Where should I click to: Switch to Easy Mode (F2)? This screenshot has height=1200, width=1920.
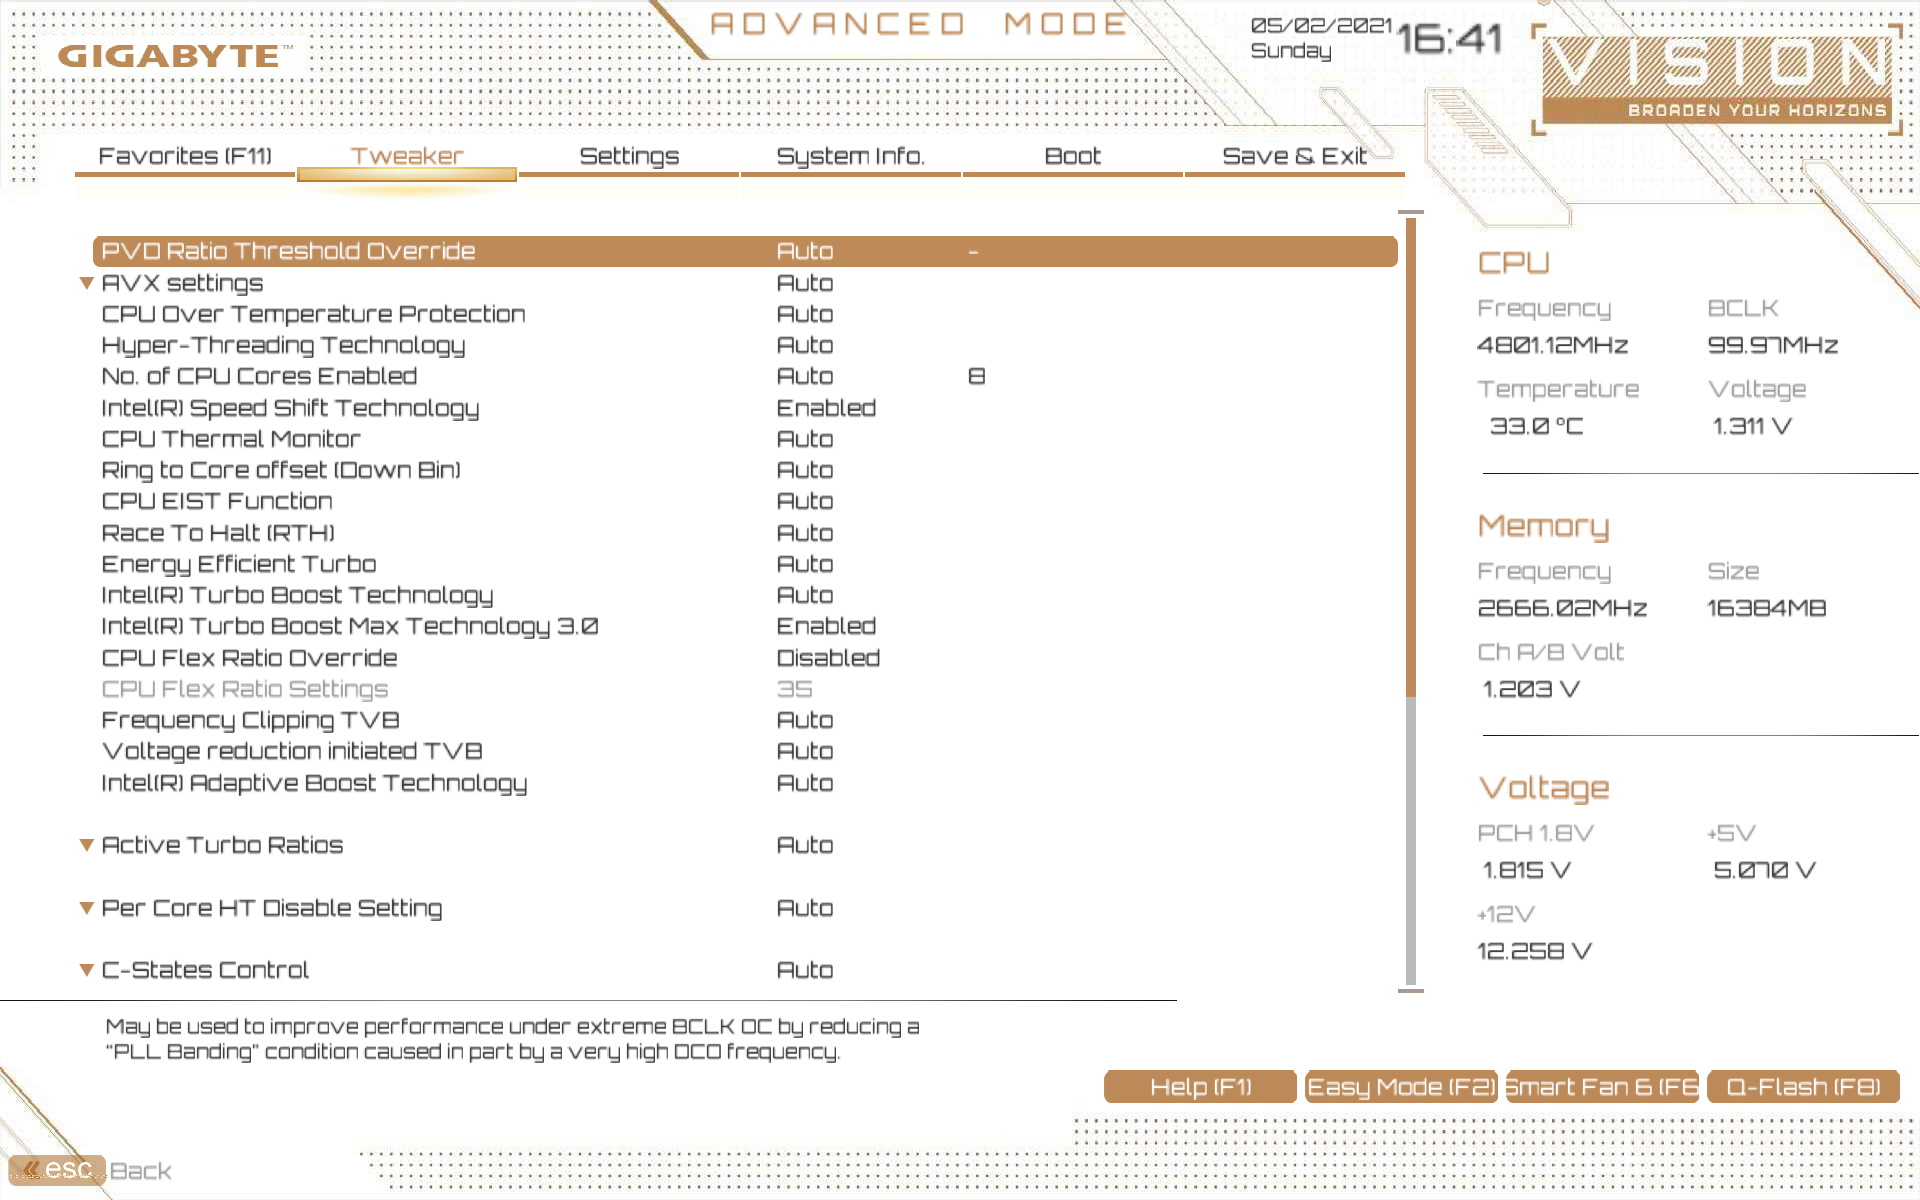1401,1087
